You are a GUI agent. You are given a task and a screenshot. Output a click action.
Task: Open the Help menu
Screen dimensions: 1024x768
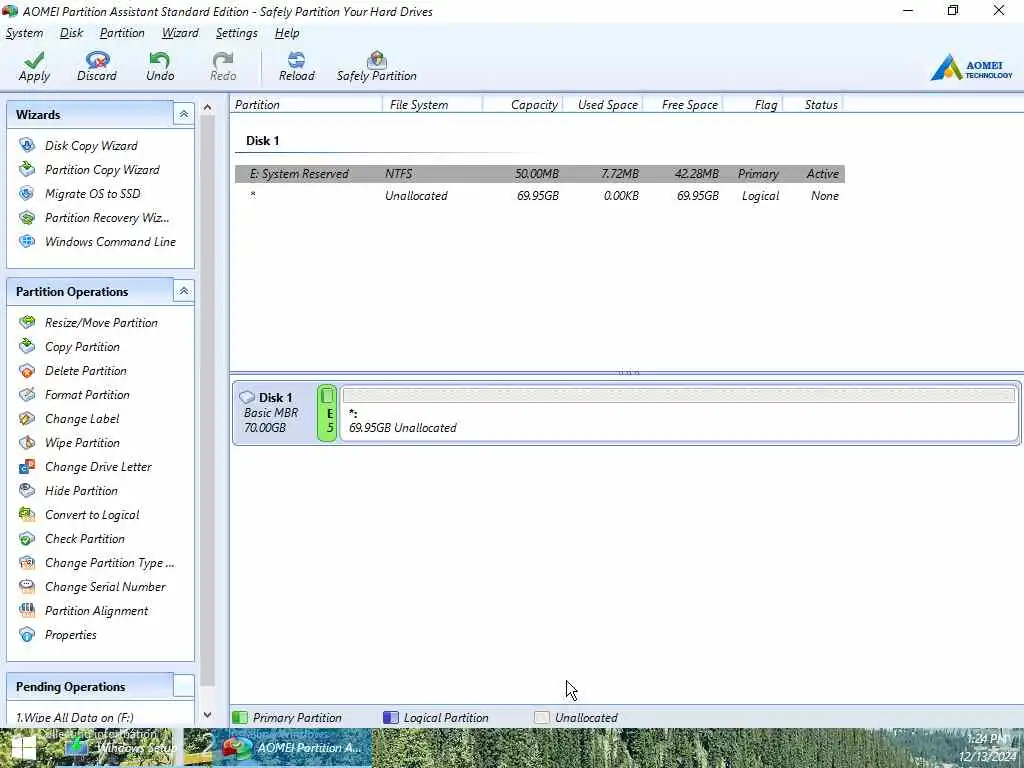287,33
